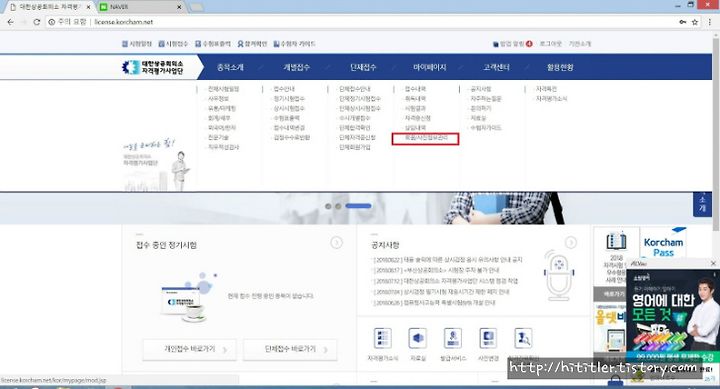Select 접수내역 under 마이페이지
The height and width of the screenshot is (389, 720).
click(415, 89)
